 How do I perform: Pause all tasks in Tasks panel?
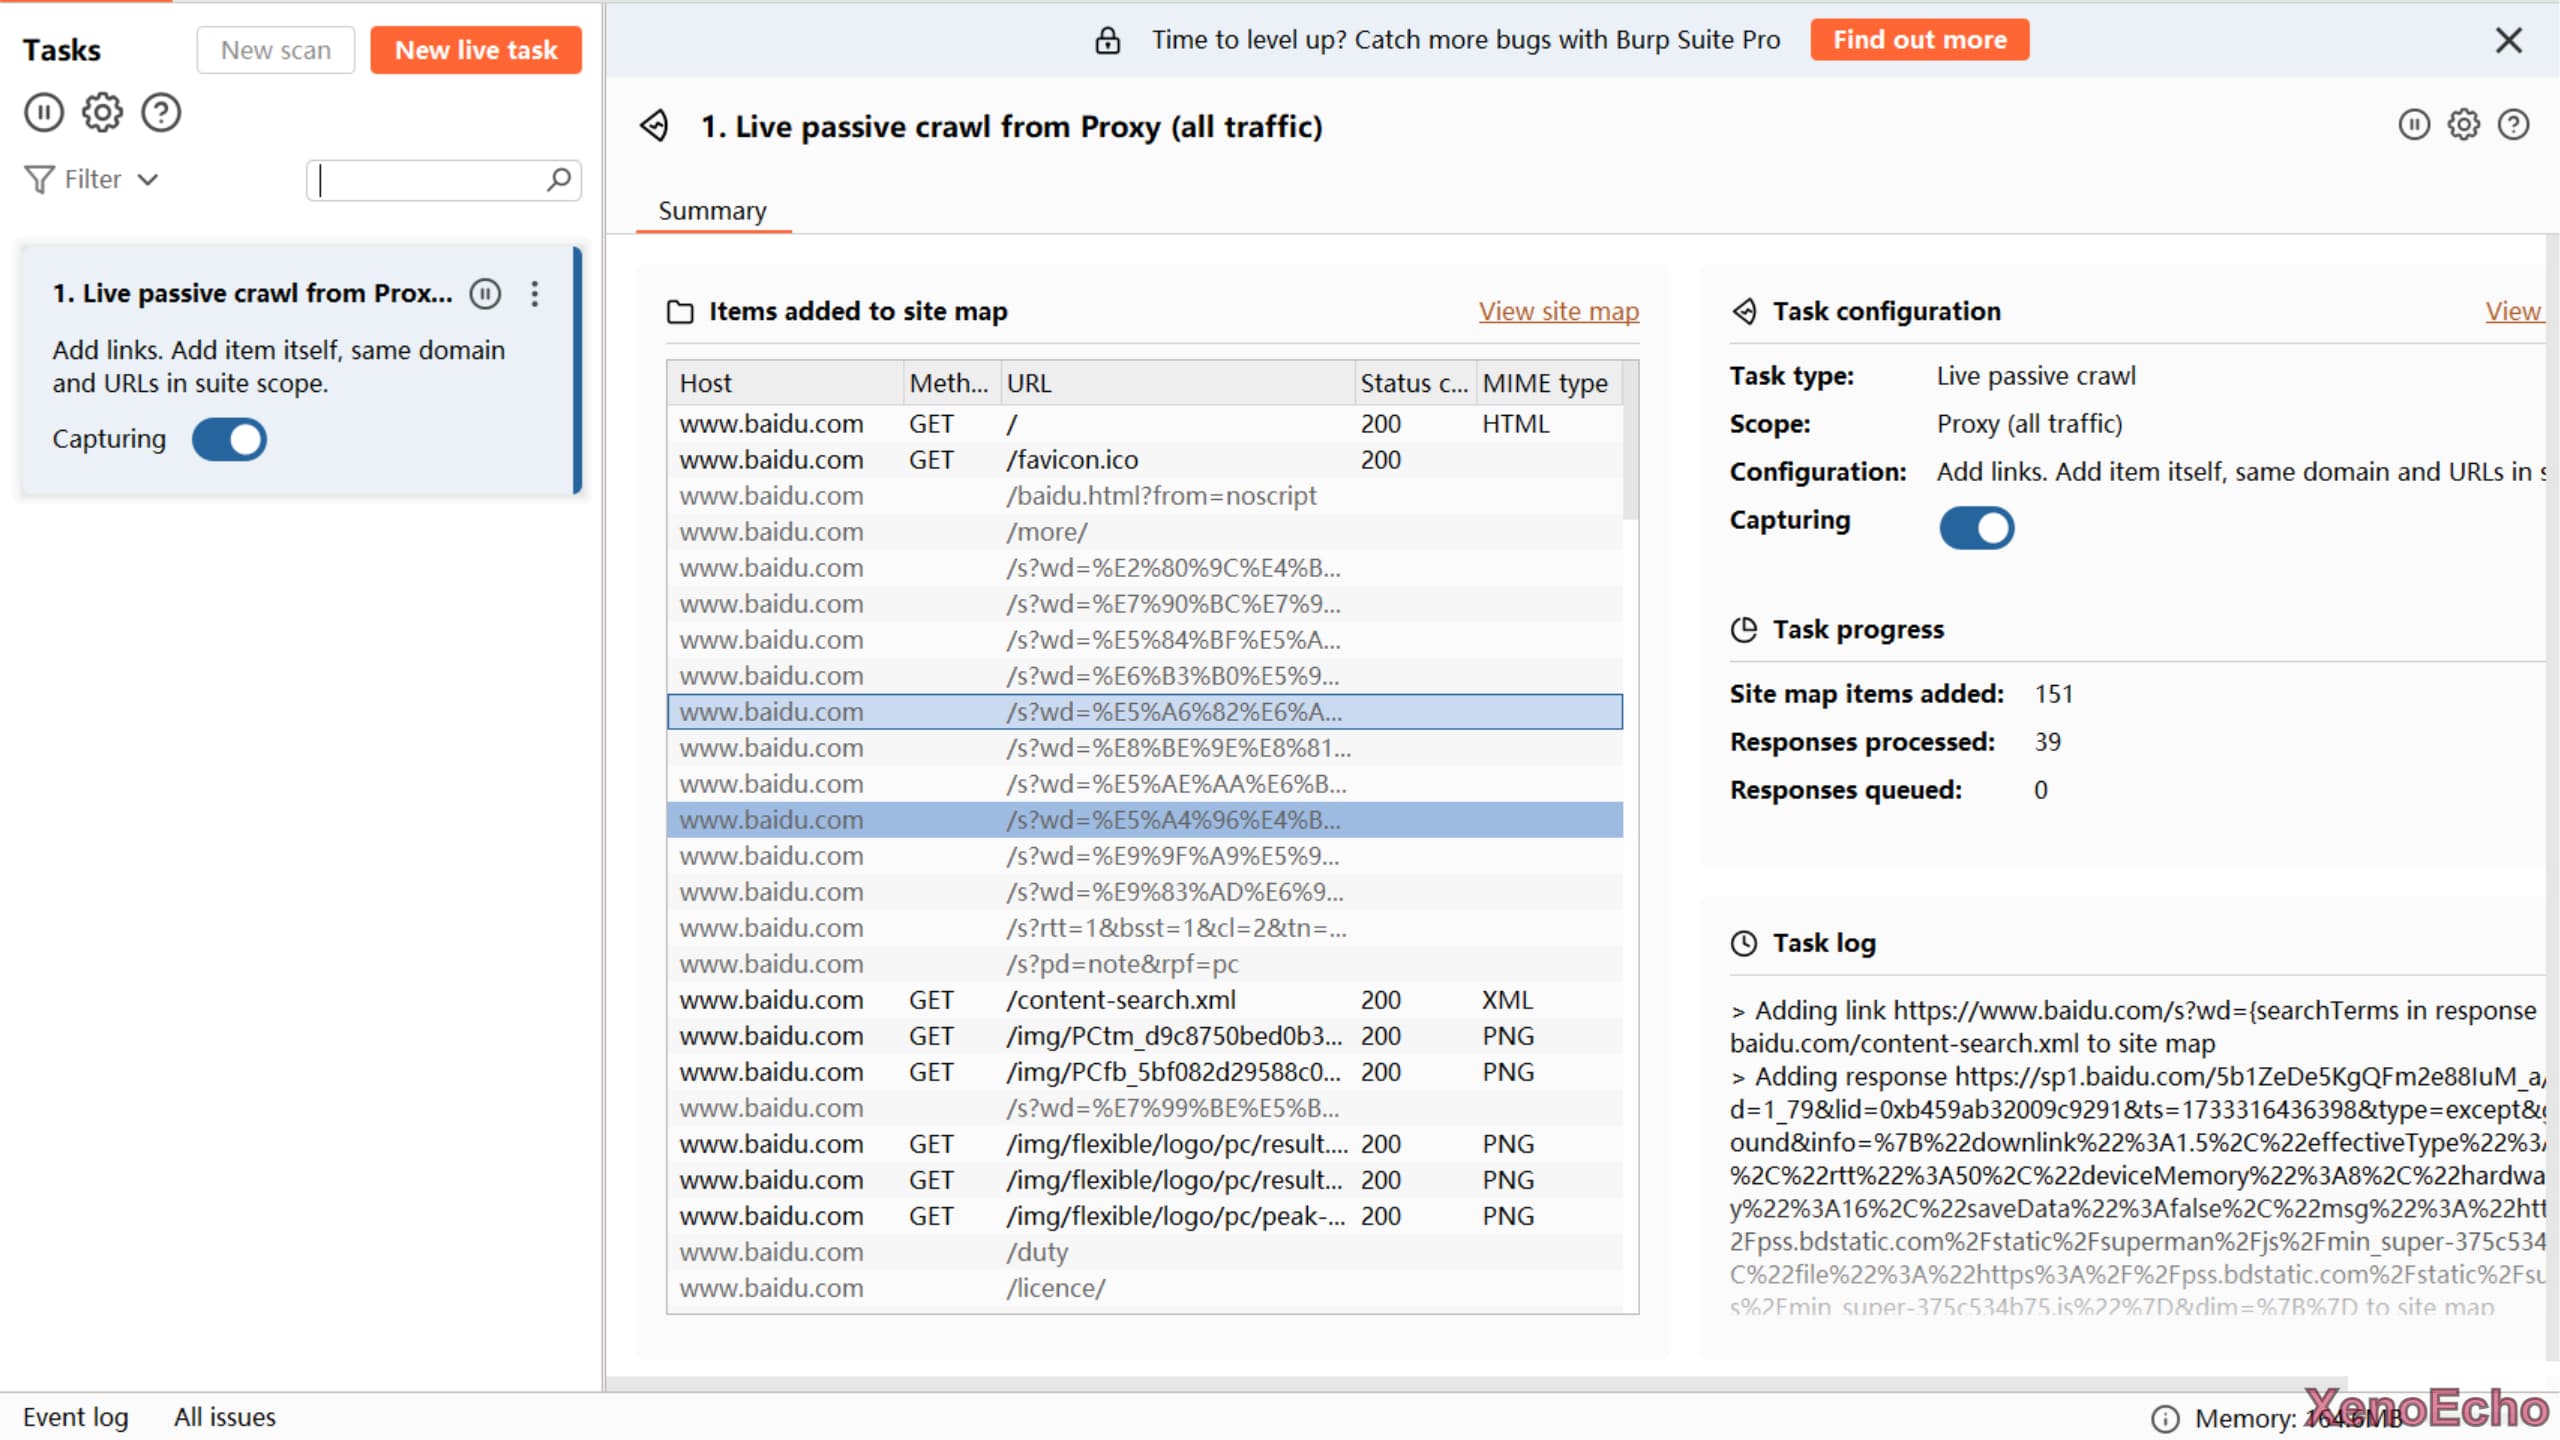(x=44, y=112)
